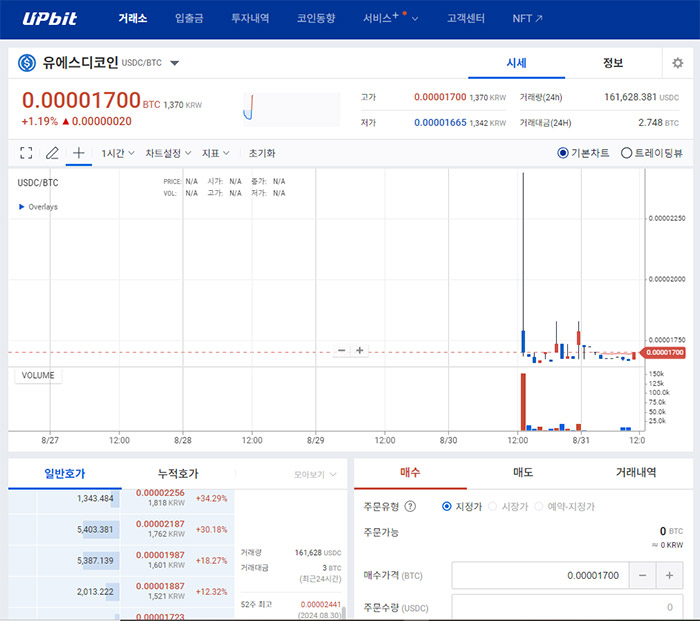Click 주문수량 USDC input field
The width and height of the screenshot is (700, 621).
(x=567, y=607)
